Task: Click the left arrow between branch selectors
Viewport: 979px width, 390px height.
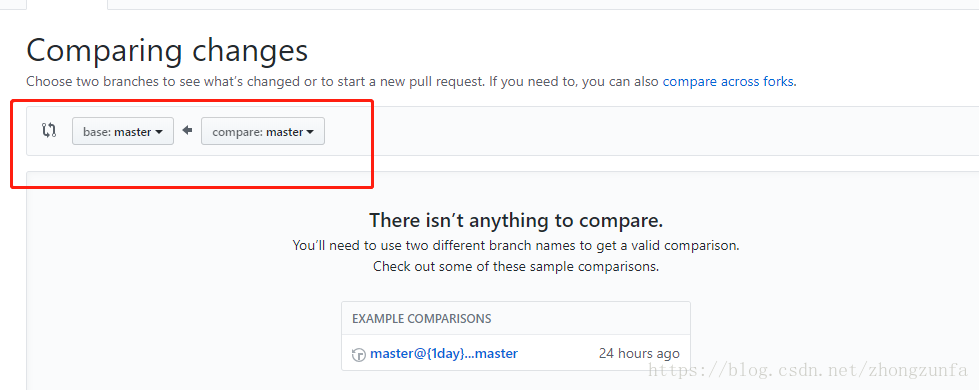Action: [187, 130]
